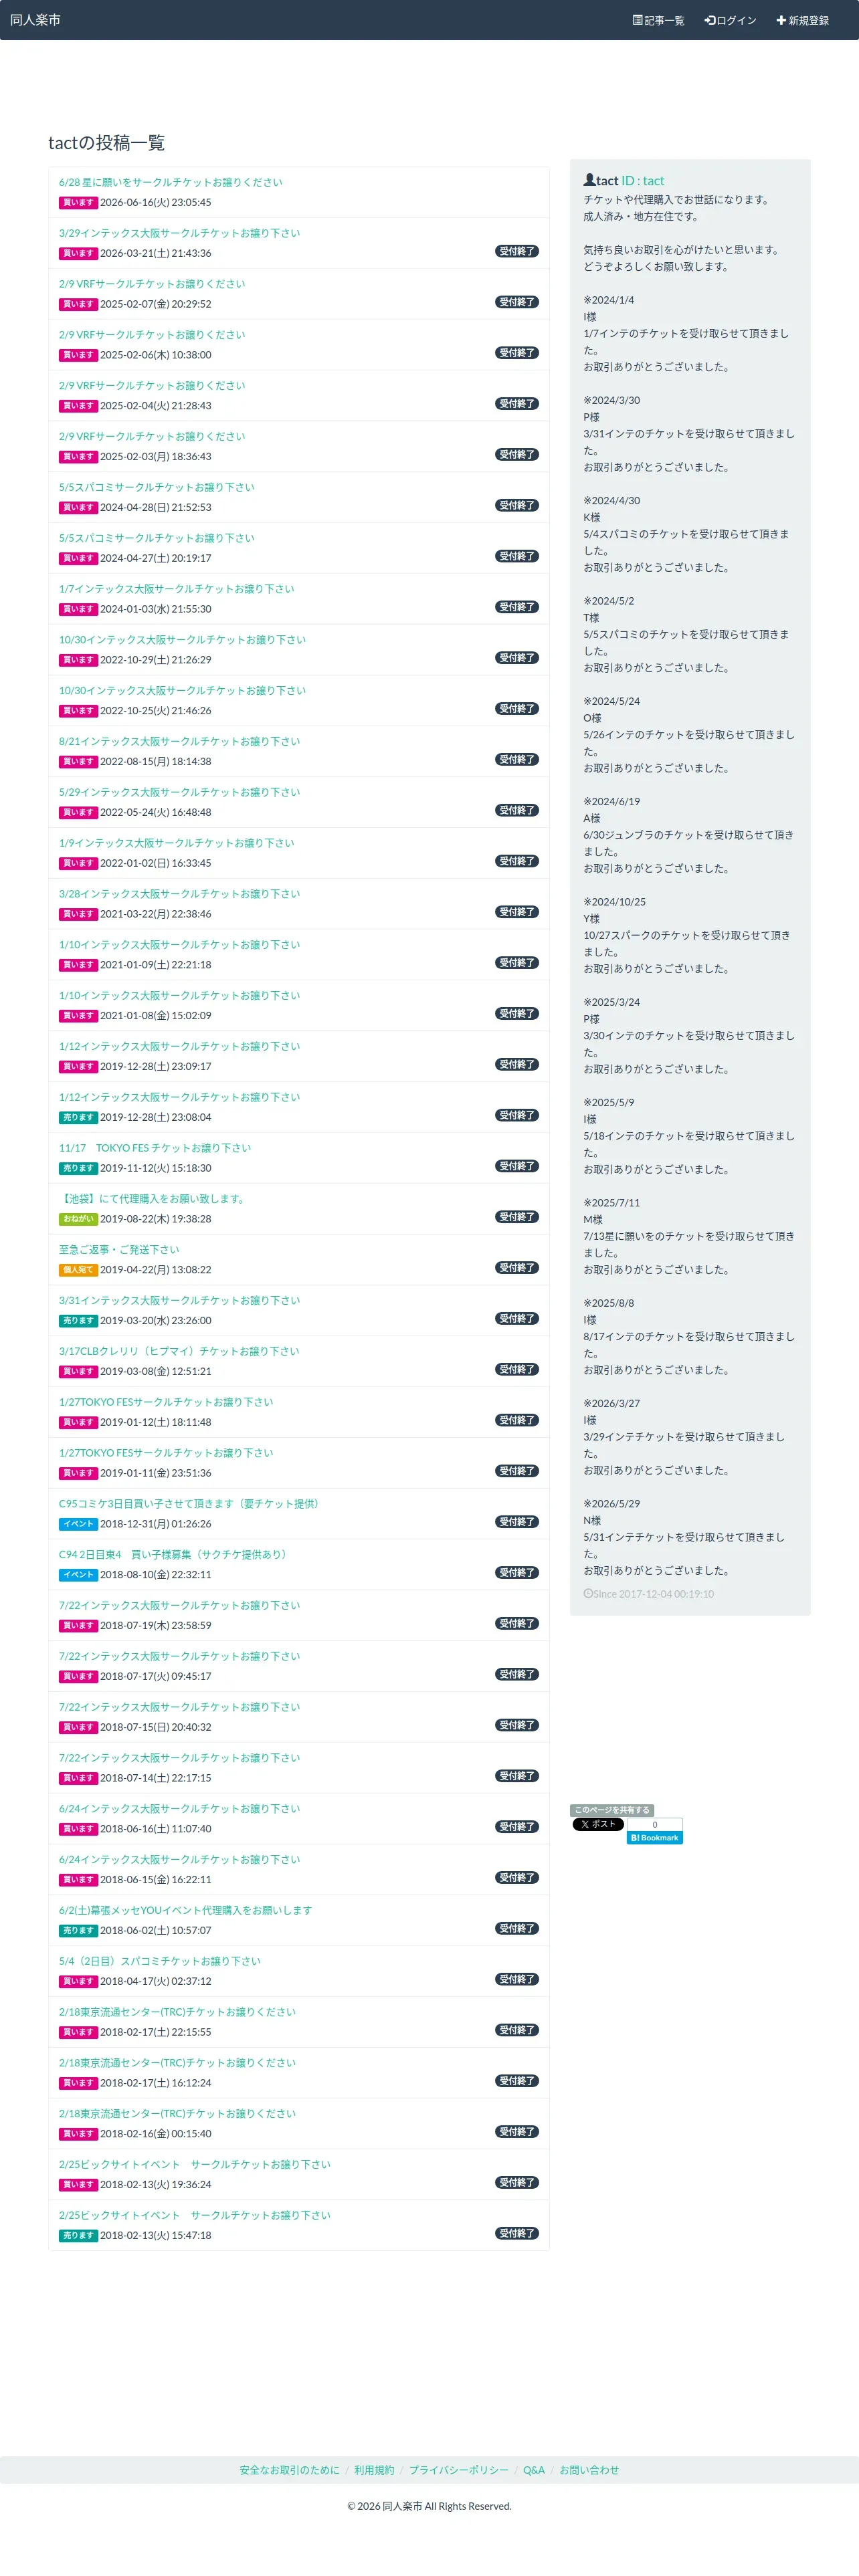Click 個人宛て tag on 至急ご返事 post
859x2576 pixels.
(78, 1270)
